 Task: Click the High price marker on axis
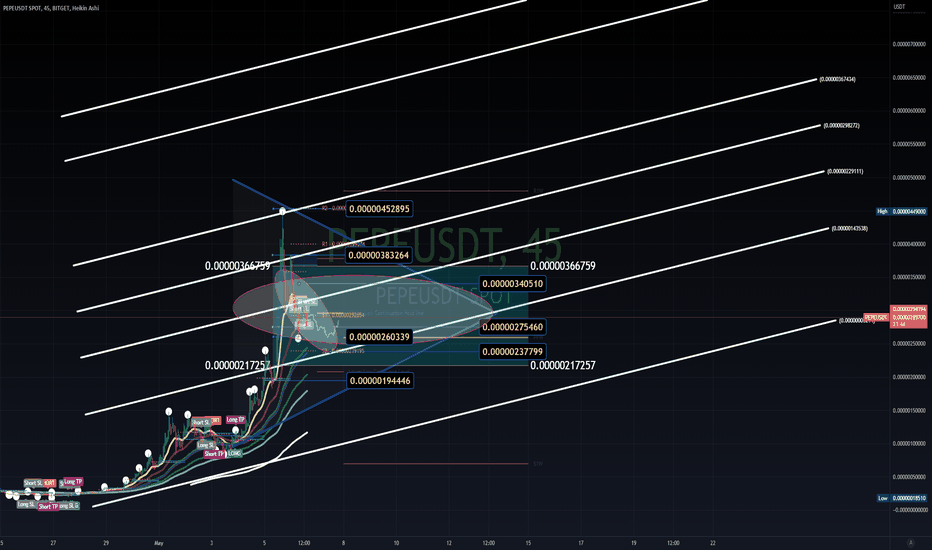click(x=902, y=211)
